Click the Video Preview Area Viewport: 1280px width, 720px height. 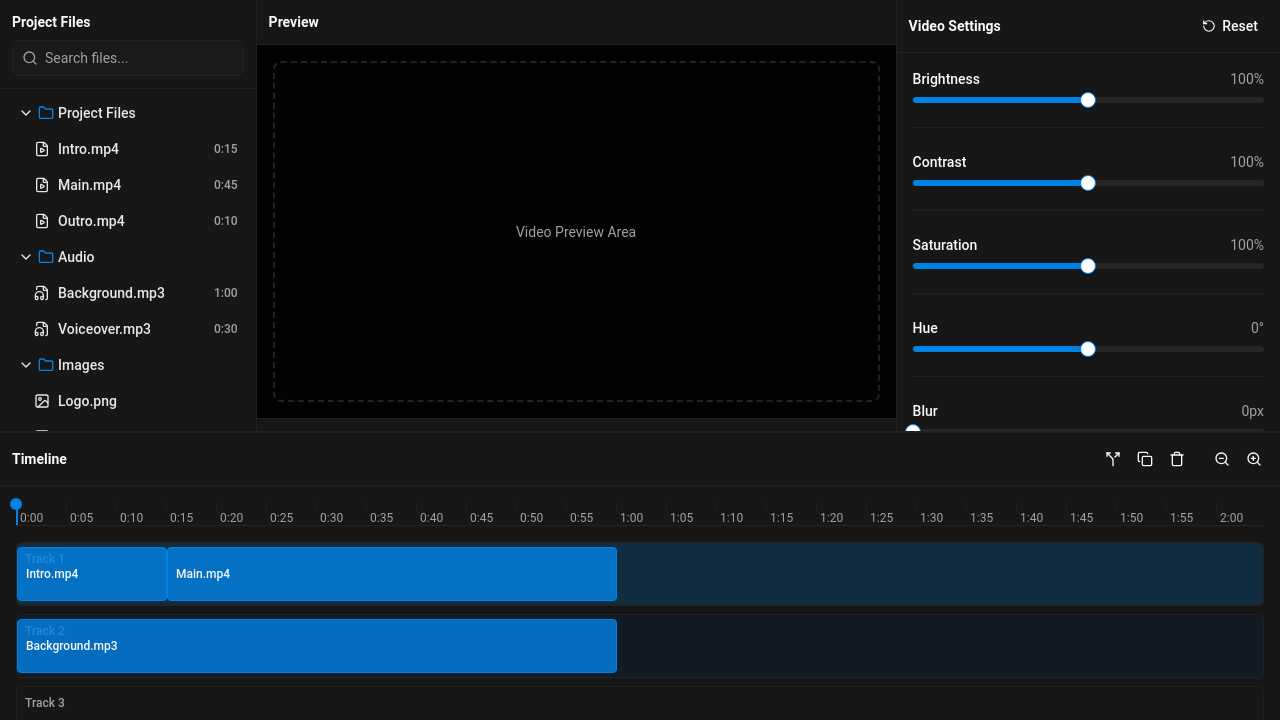click(576, 232)
